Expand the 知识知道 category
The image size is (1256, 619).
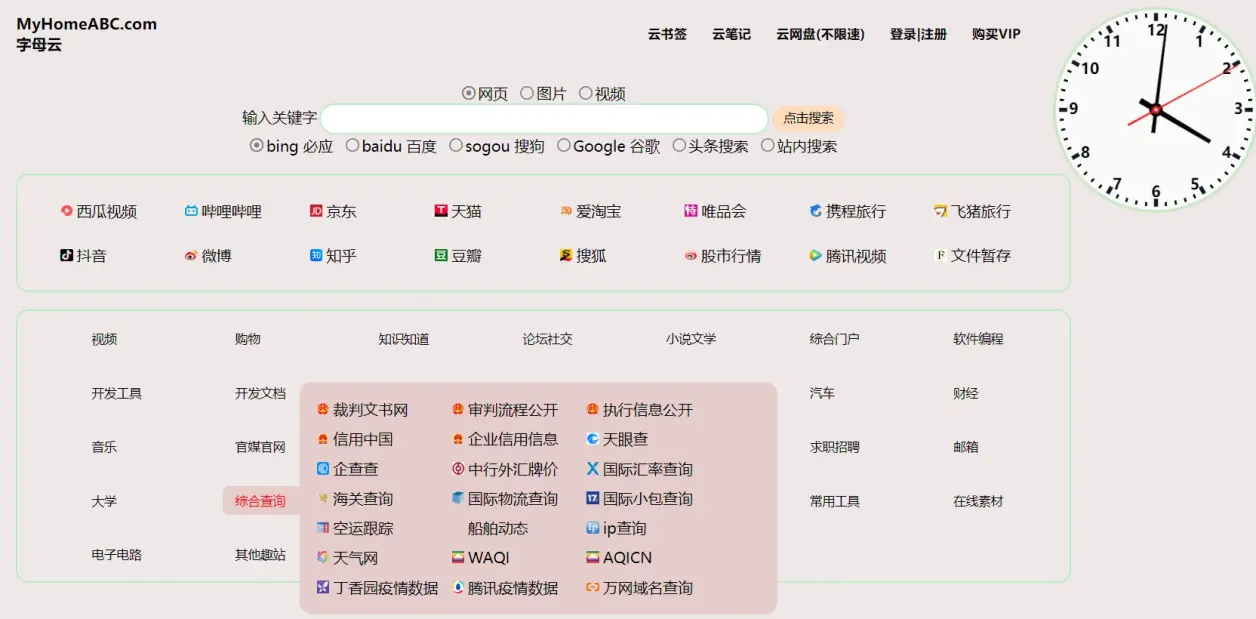pos(404,339)
